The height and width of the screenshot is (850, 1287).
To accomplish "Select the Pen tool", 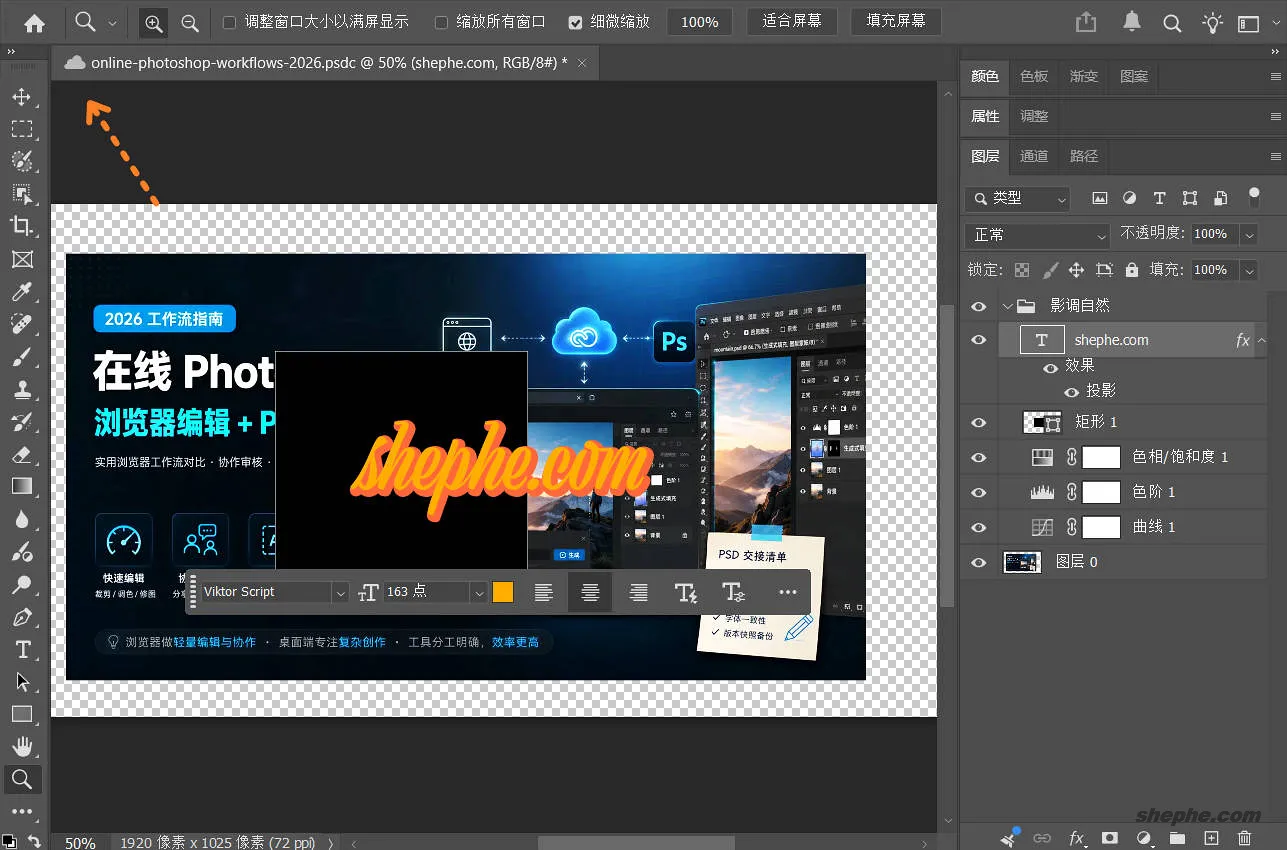I will tap(21, 617).
